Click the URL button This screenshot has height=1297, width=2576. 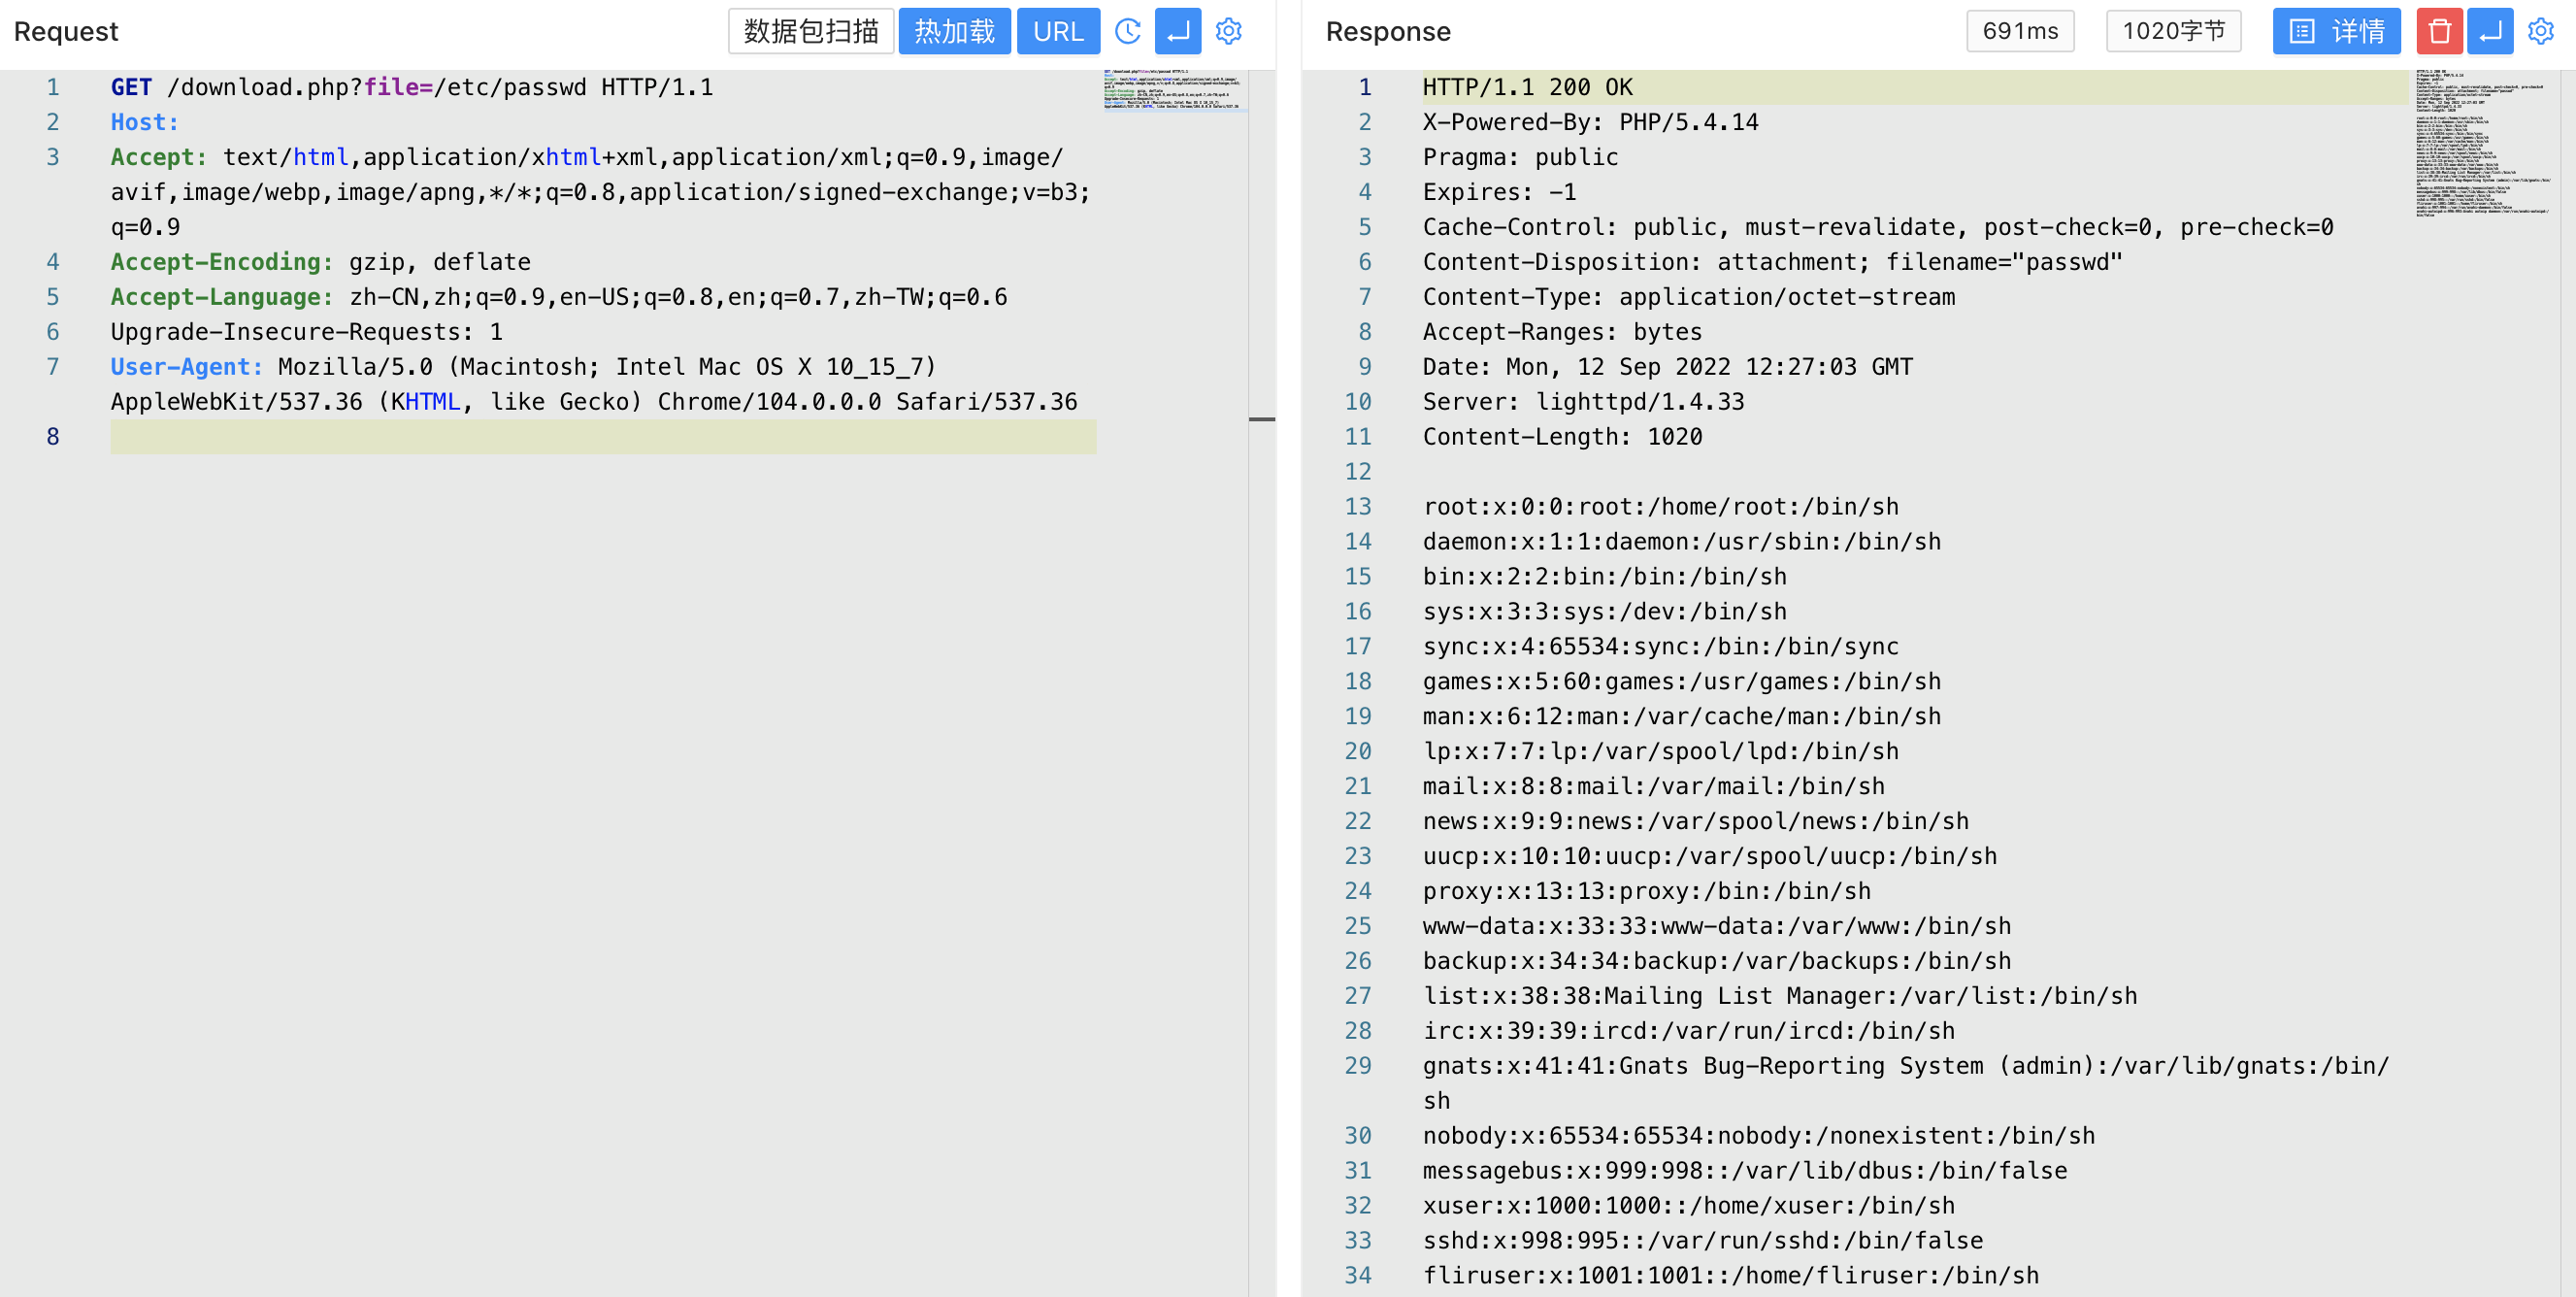(x=1058, y=31)
